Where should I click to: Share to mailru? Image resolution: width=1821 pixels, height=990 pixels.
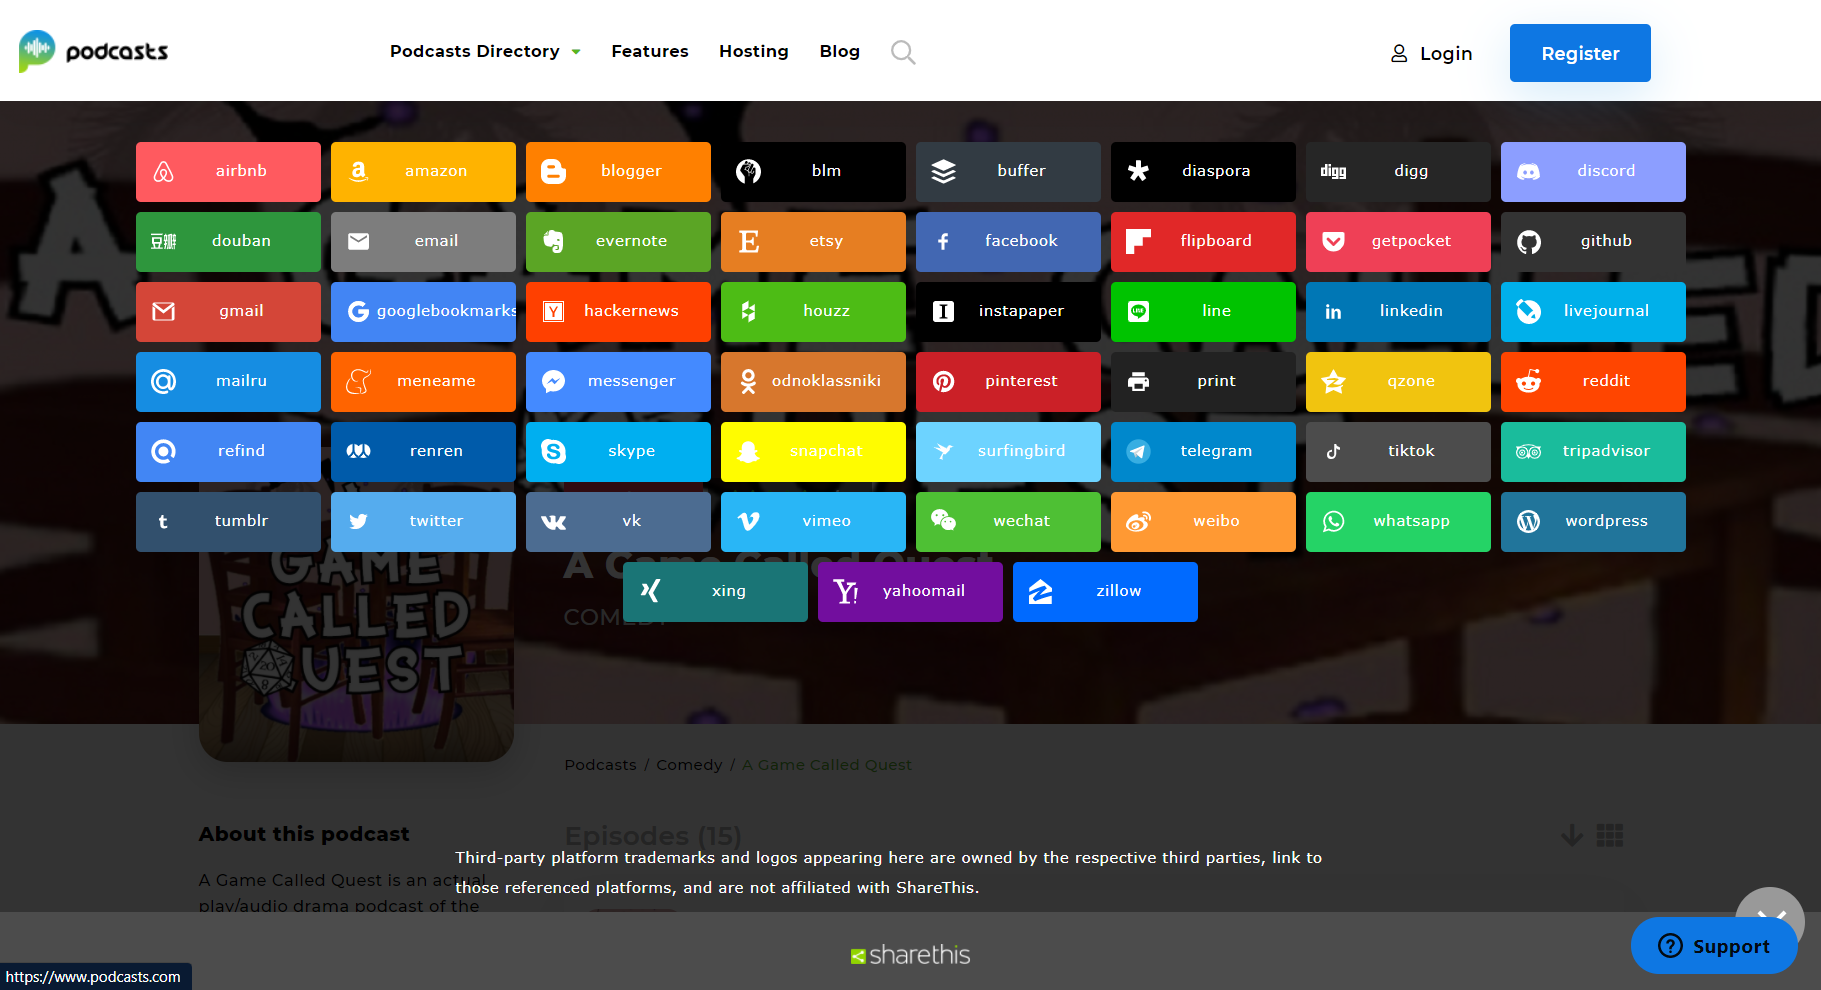[x=228, y=382]
